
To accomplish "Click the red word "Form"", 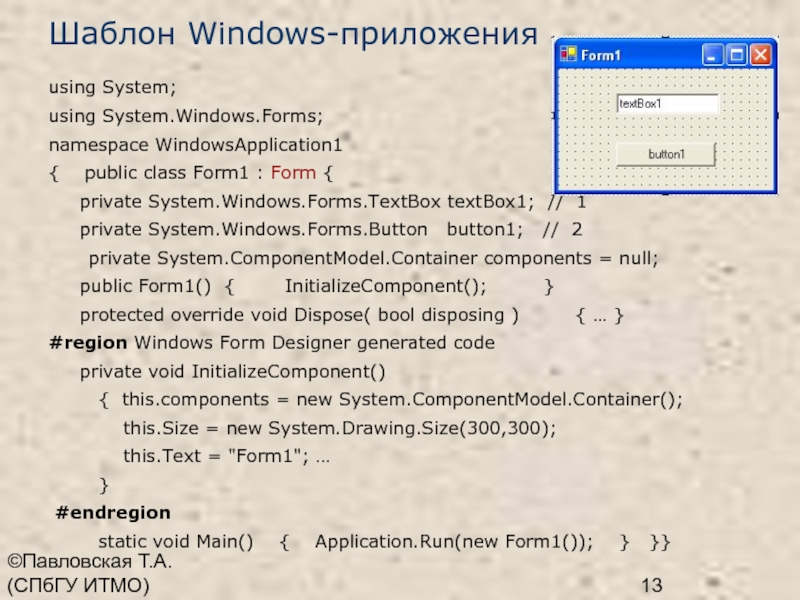I will (x=293, y=173).
